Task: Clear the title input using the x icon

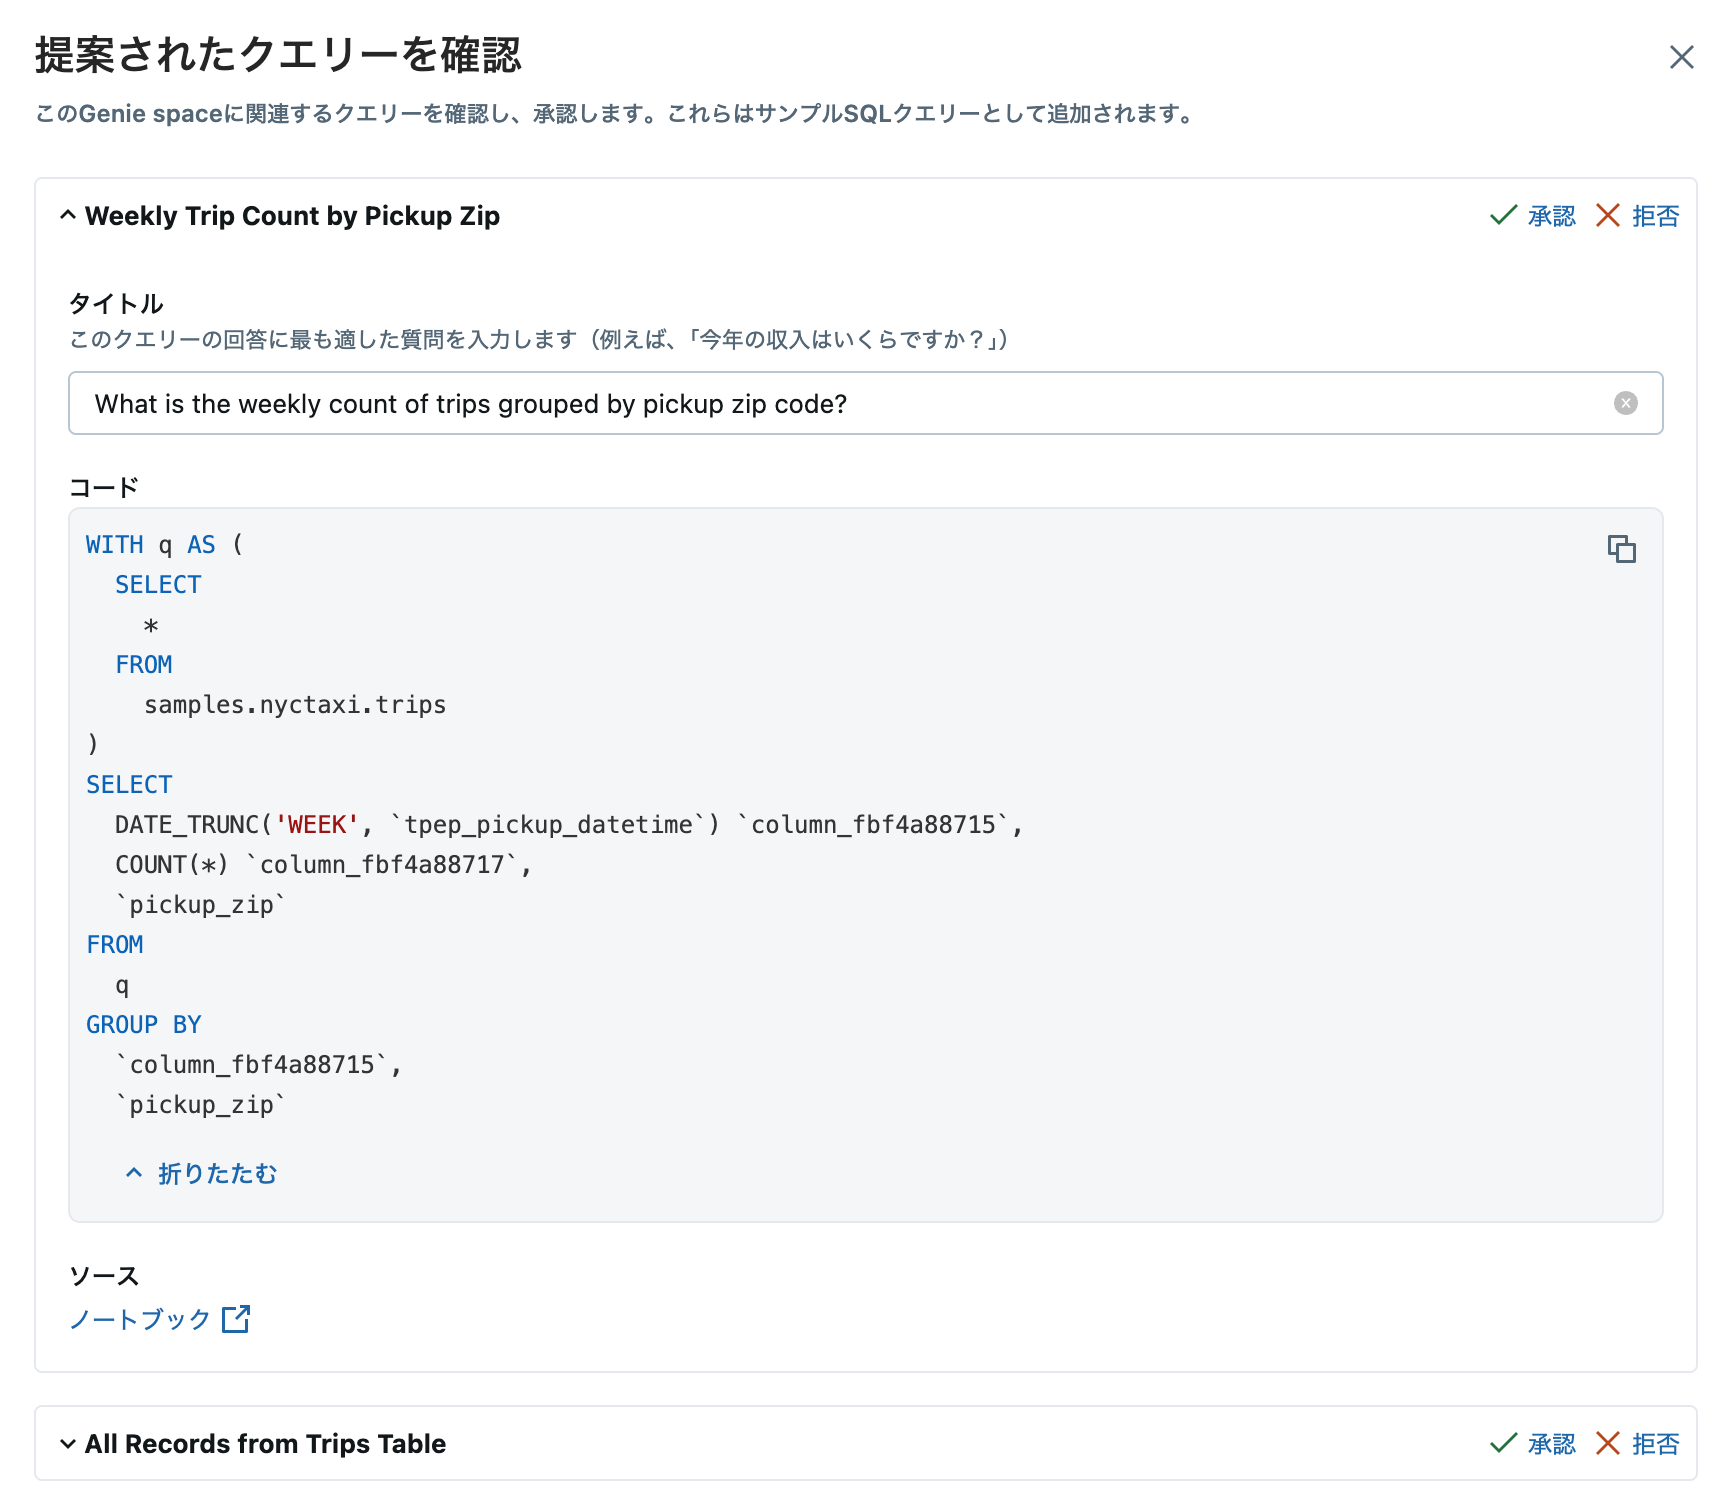Action: tap(1626, 403)
